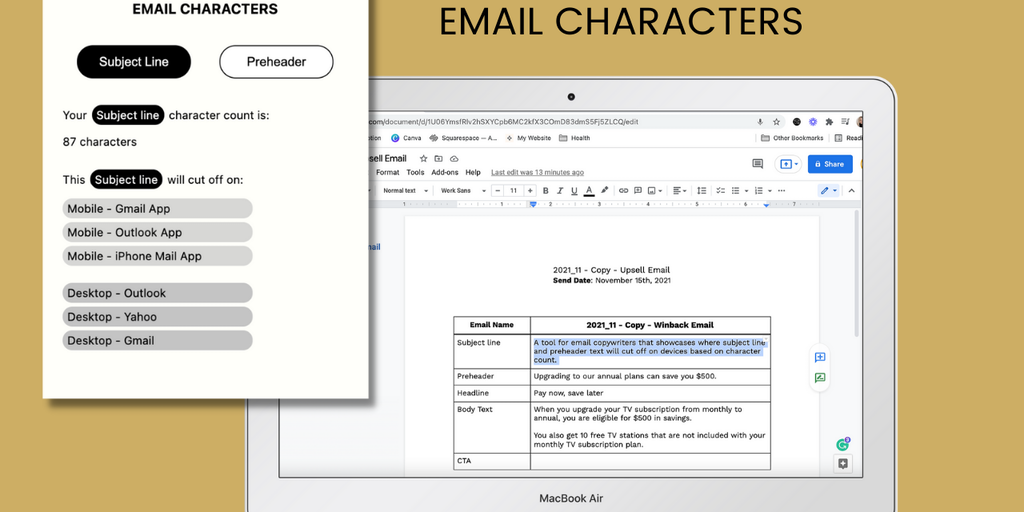Click the Suggest edits icon beside document
Viewport: 1024px width, 512px height.
[x=820, y=378]
